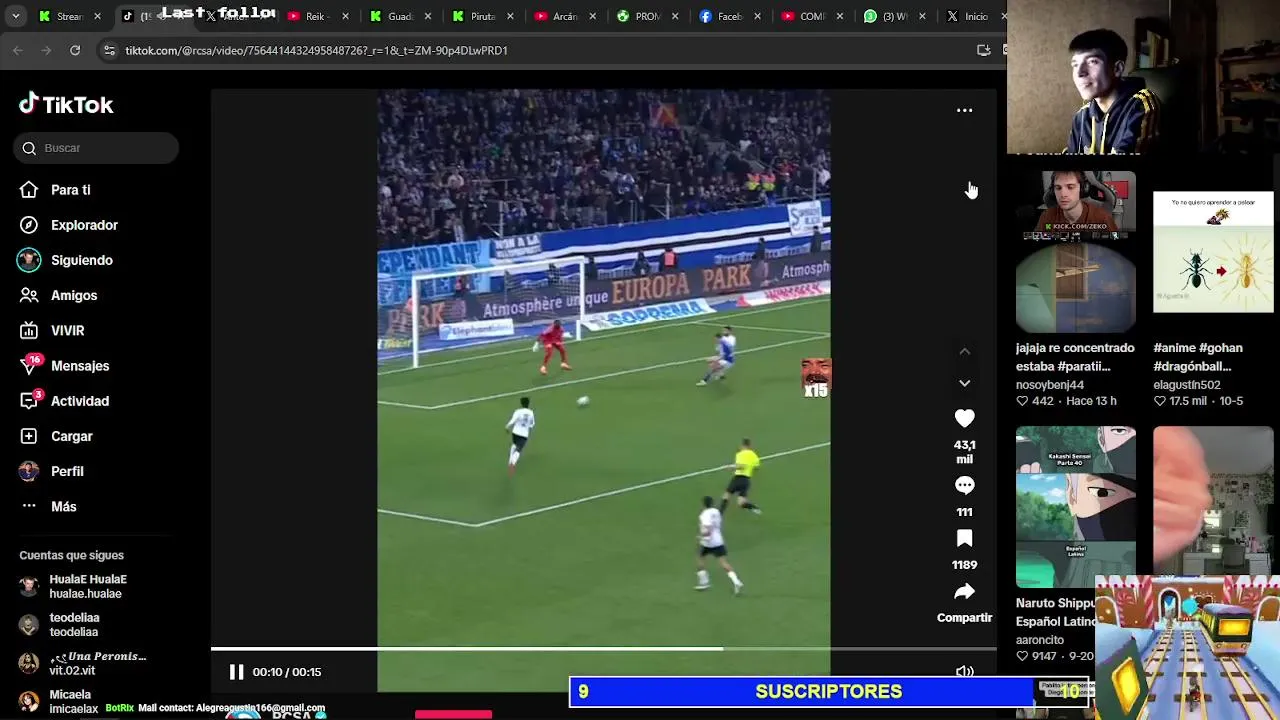Share the video with Compartir arrow
This screenshot has width=1280, height=720.
pos(964,592)
